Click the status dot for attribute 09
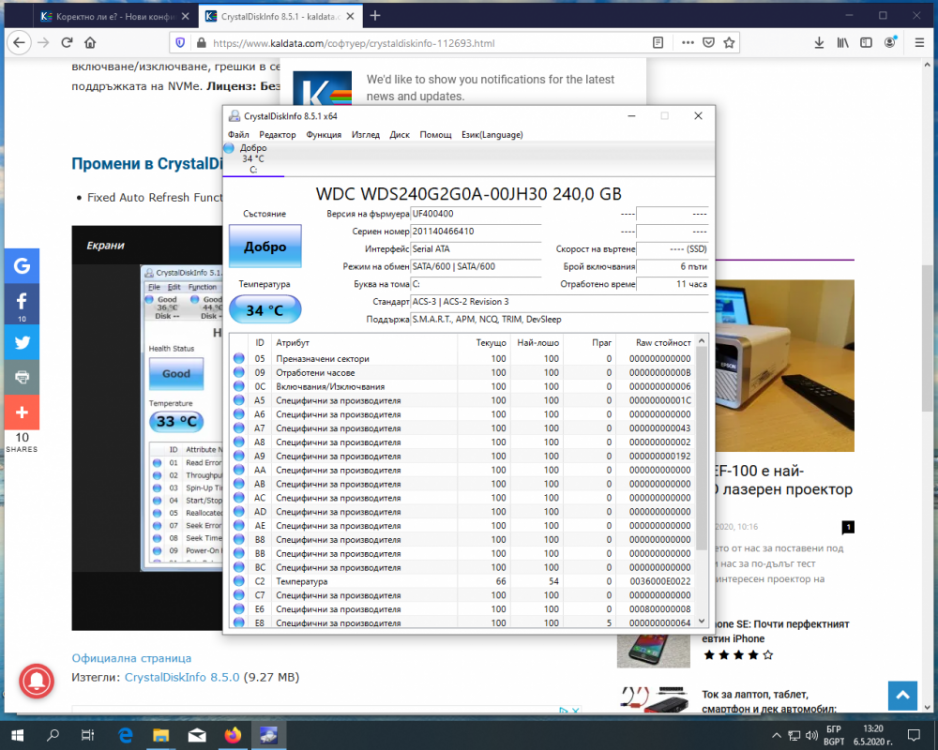The image size is (938, 750). 239,372
